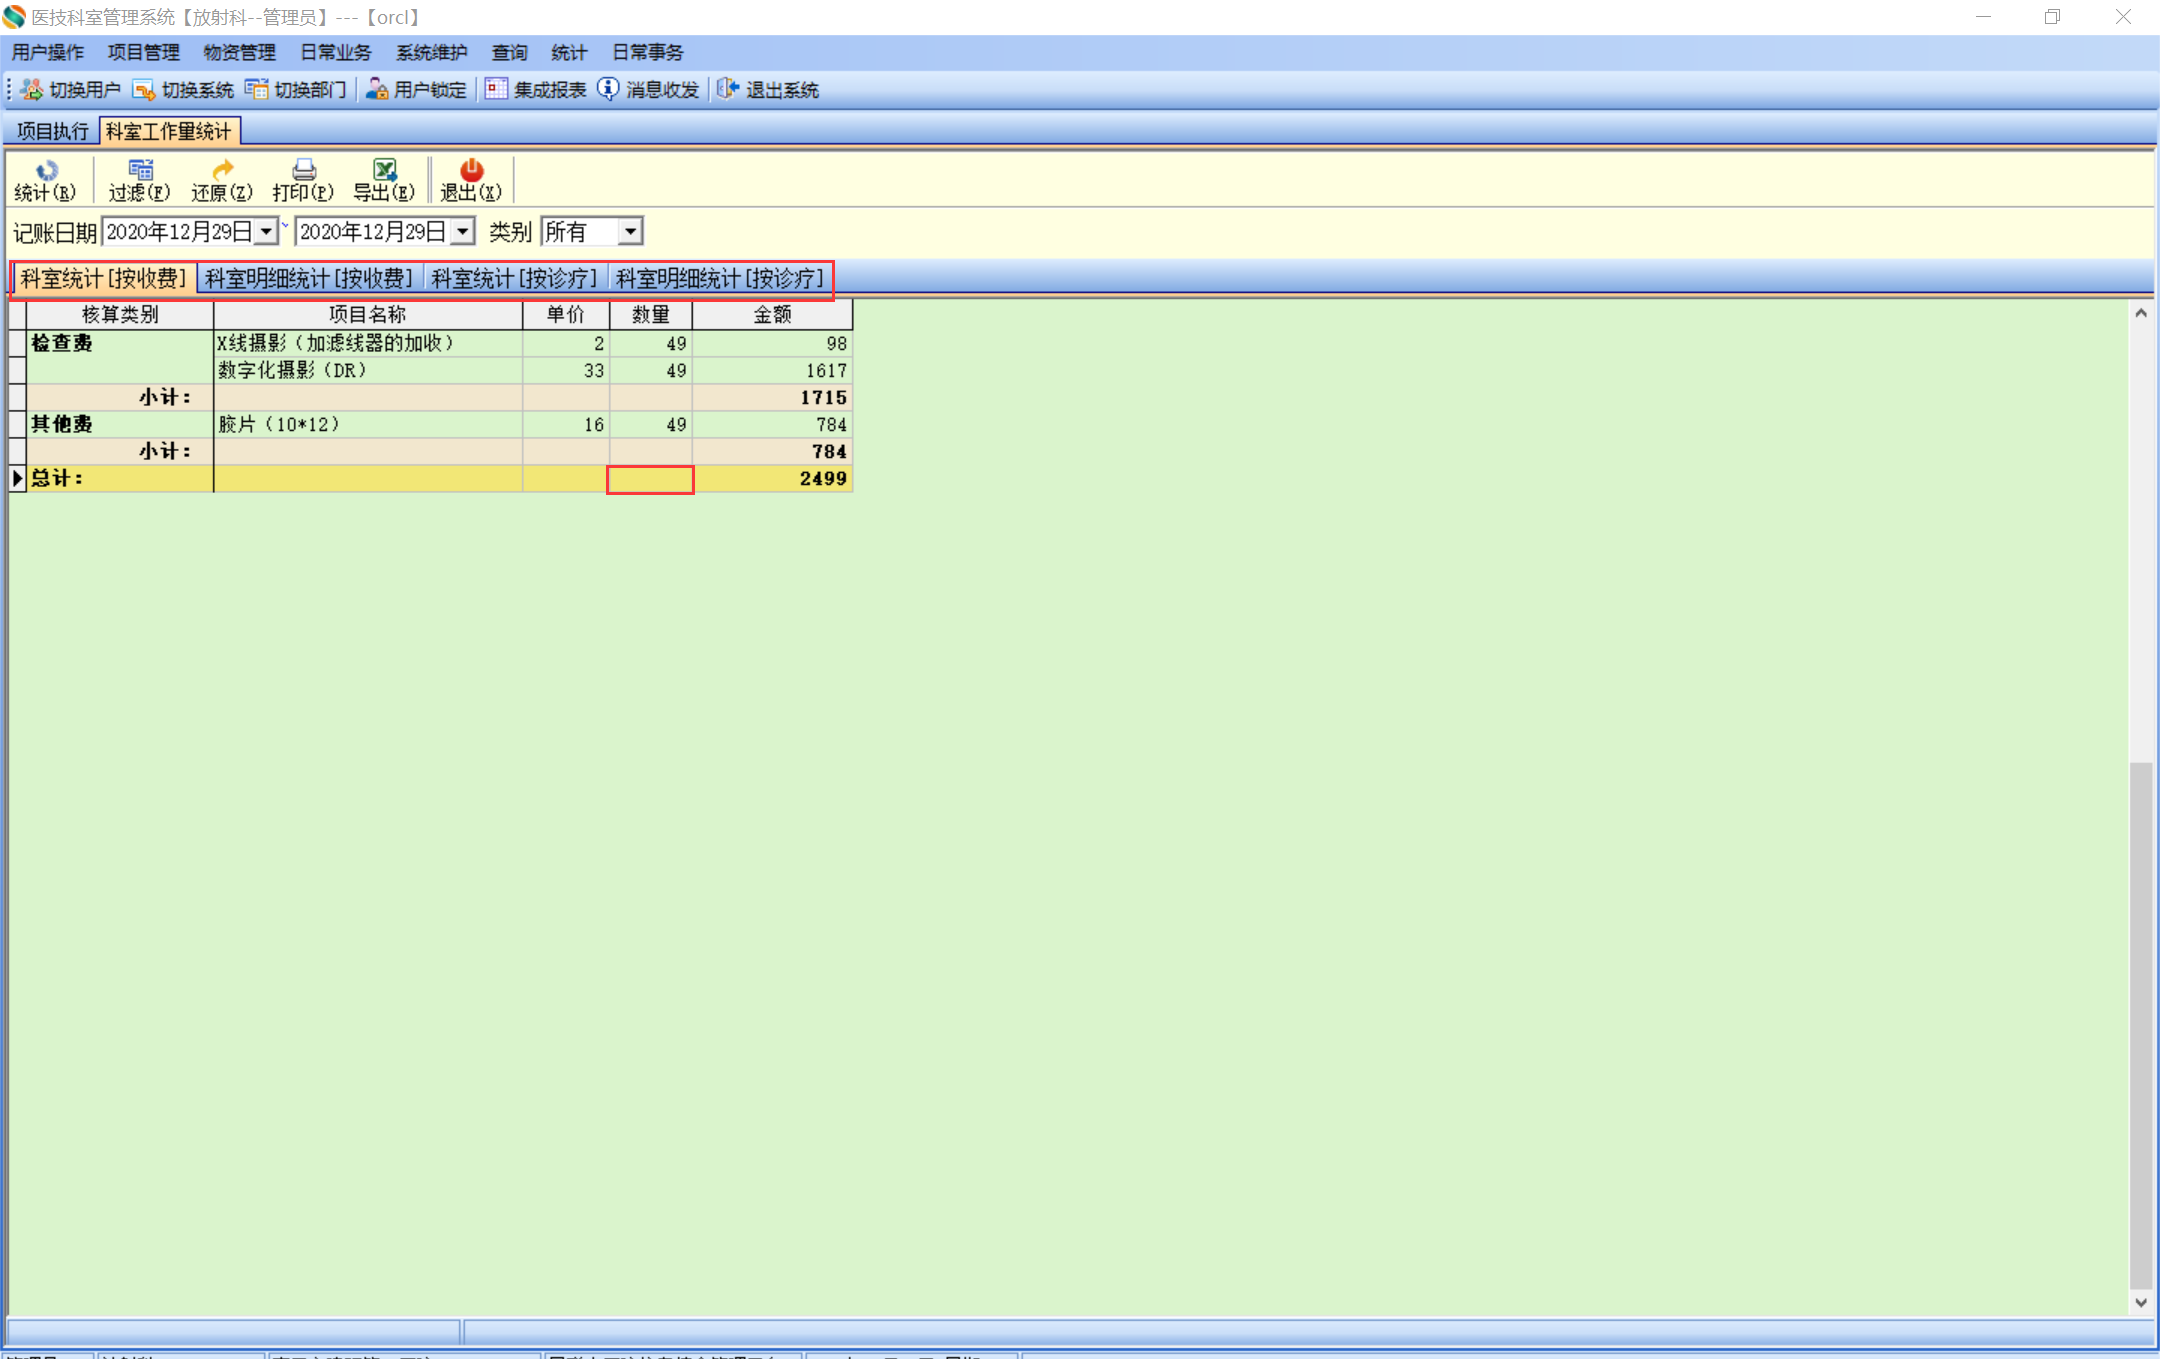This screenshot has height=1359, width=2160.
Task: Click 切换用户 switch user toolbar icon
Action: click(70, 90)
